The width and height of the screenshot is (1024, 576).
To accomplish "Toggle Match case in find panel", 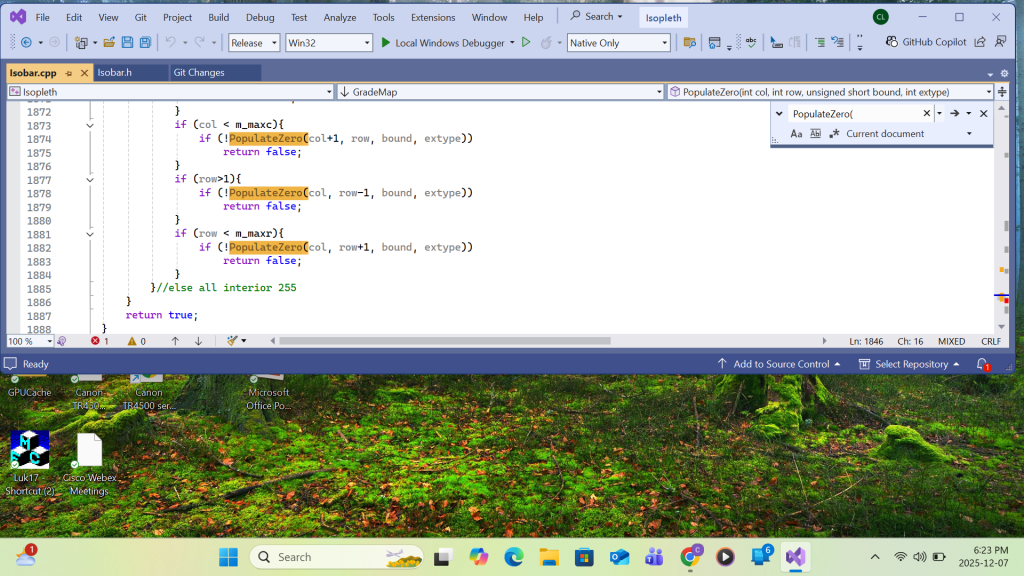I will tap(796, 134).
